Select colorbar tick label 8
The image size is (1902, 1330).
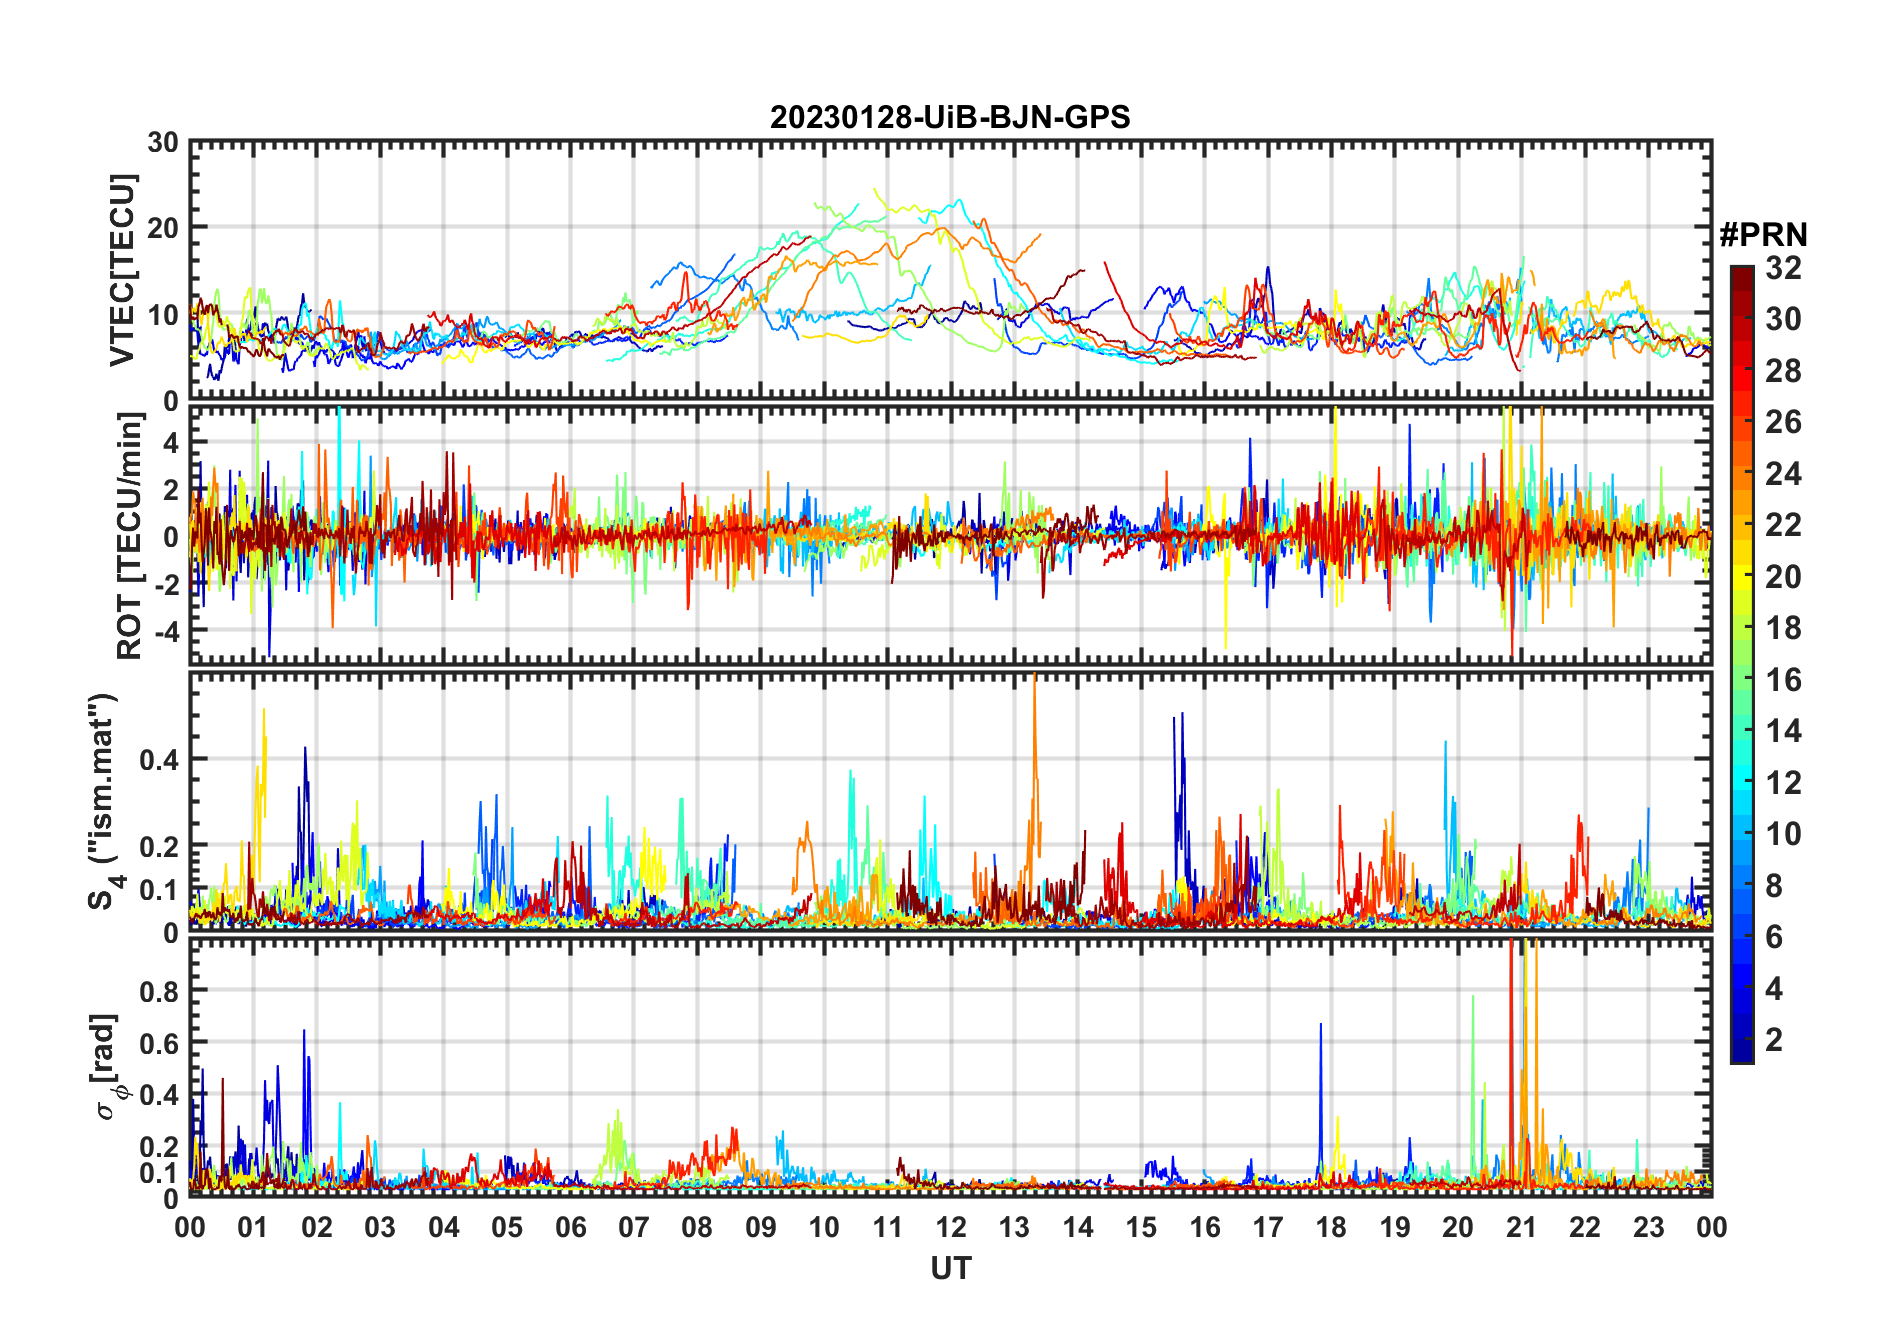tap(1774, 886)
